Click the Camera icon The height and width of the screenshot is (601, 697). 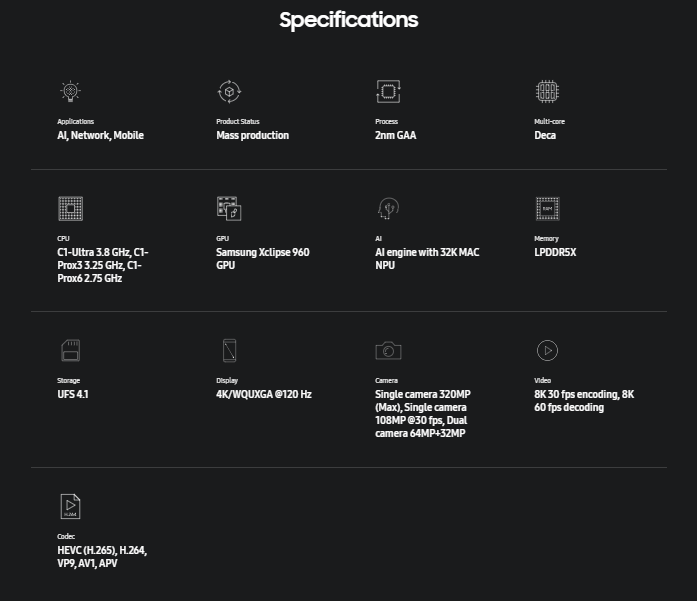388,351
